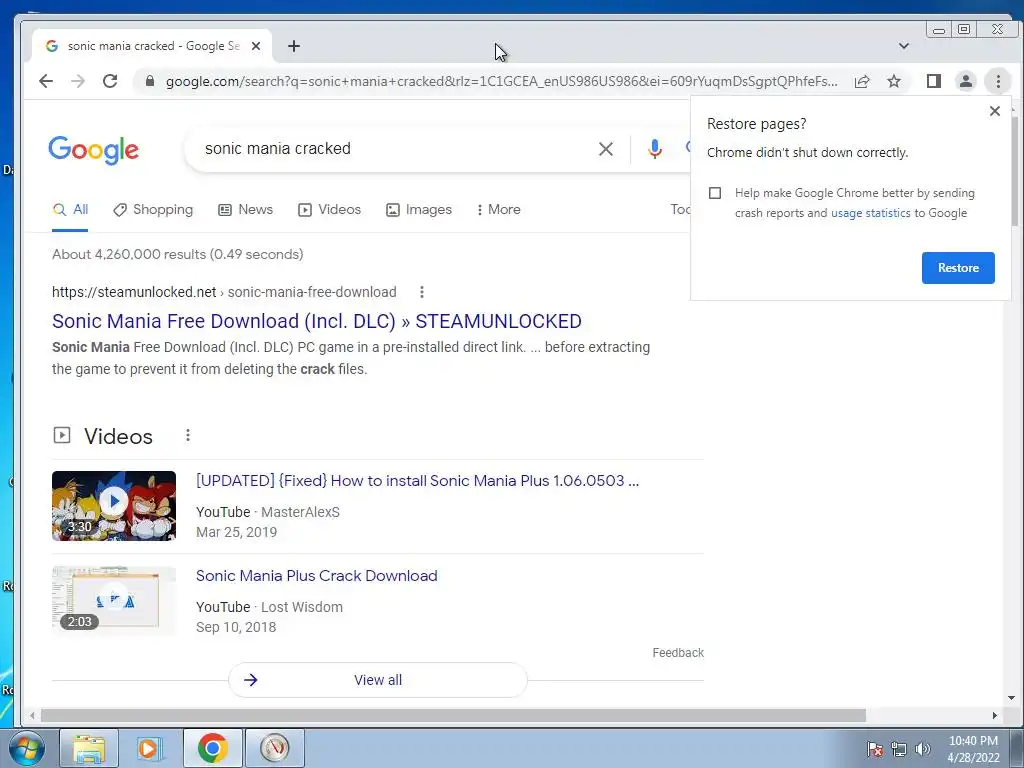1024x768 pixels.
Task: Open '[UPDATED] {Fixed} How to install Sonic Mania Plus' link
Action: click(417, 481)
